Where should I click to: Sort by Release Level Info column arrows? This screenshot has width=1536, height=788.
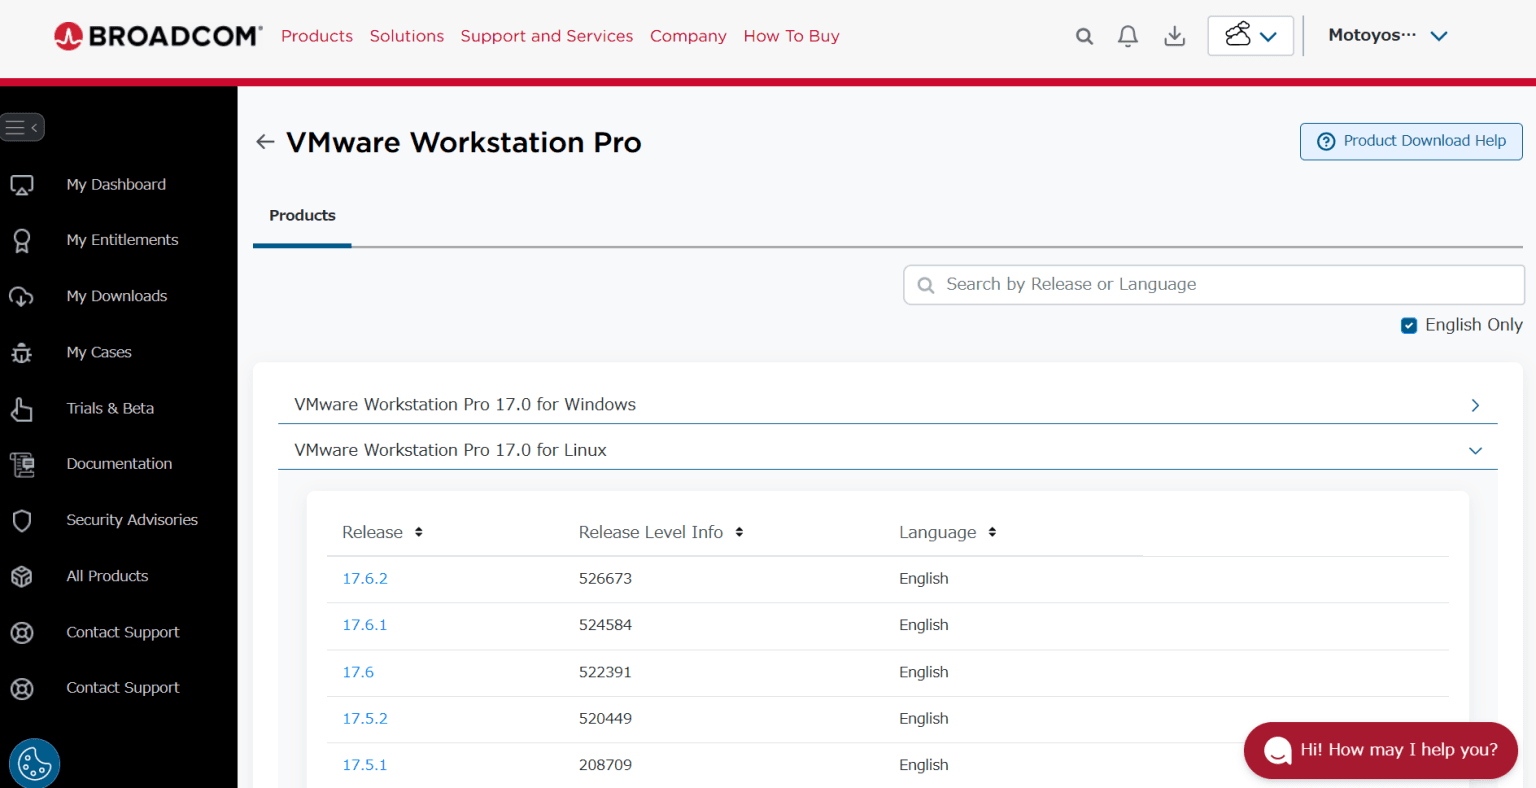739,532
